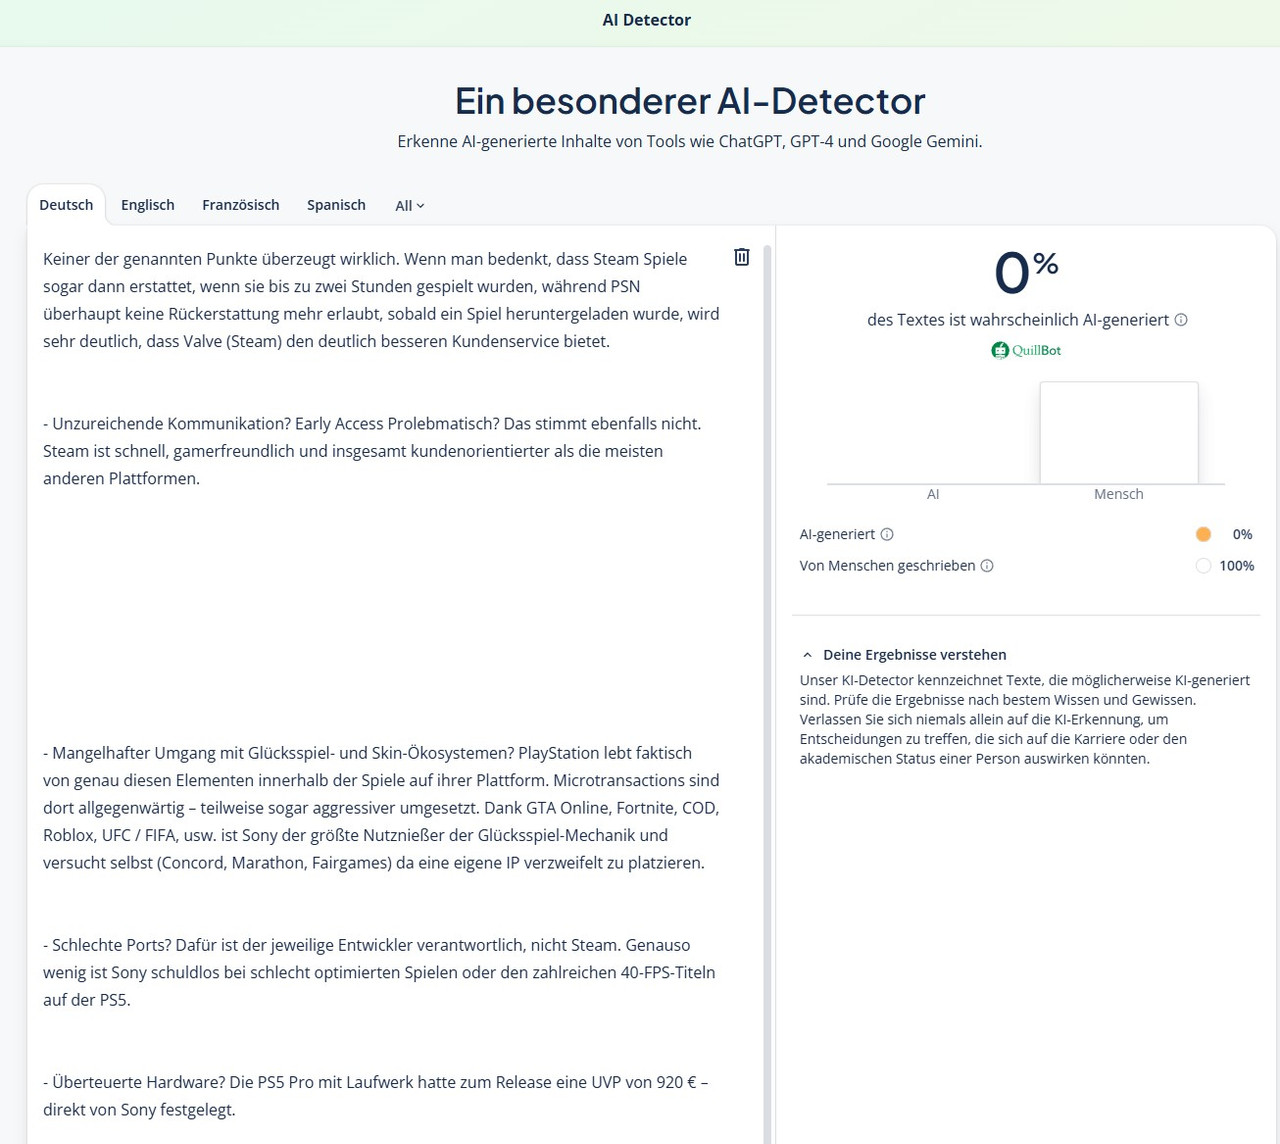Click the 'Unser KI-Detector kennzeichnet Texte' explanation
This screenshot has width=1280, height=1144.
point(1025,719)
